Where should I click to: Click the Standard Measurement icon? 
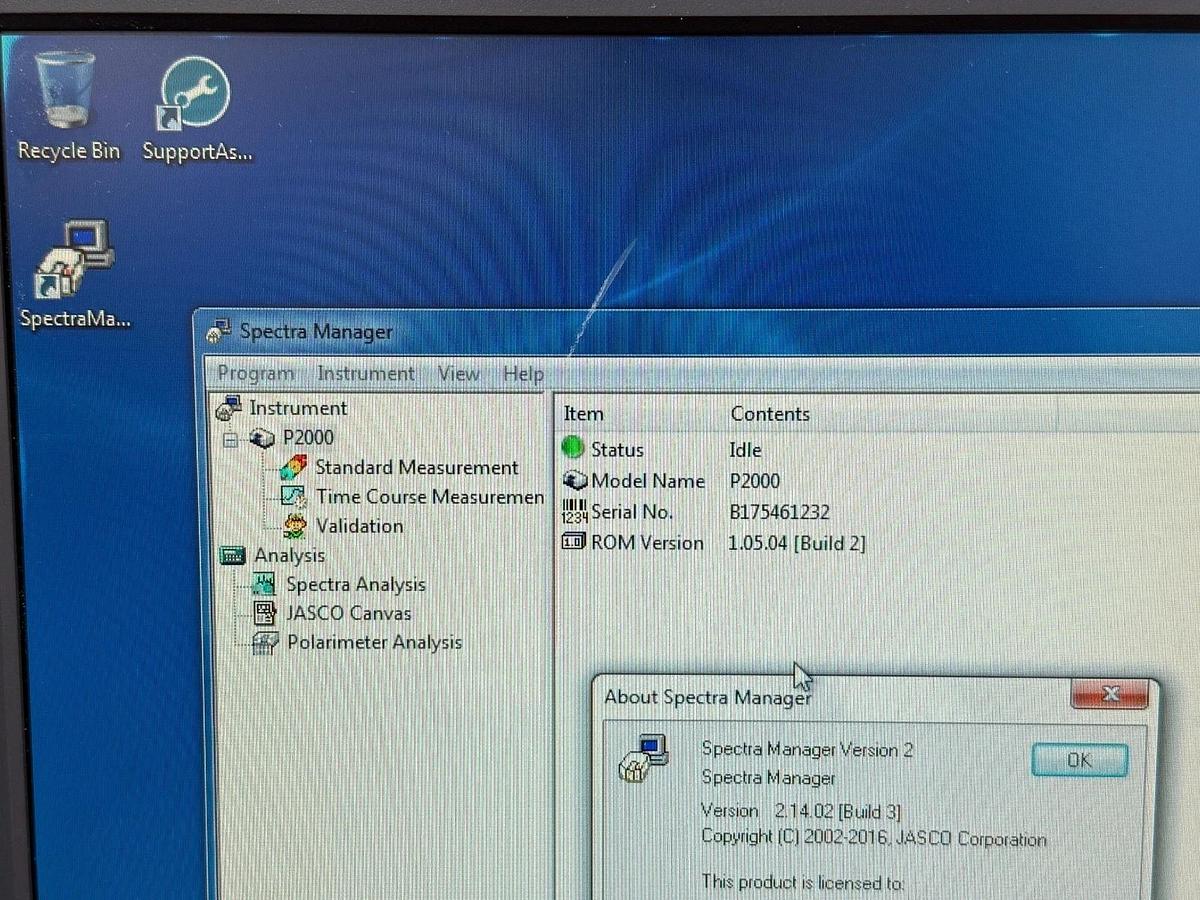click(294, 467)
